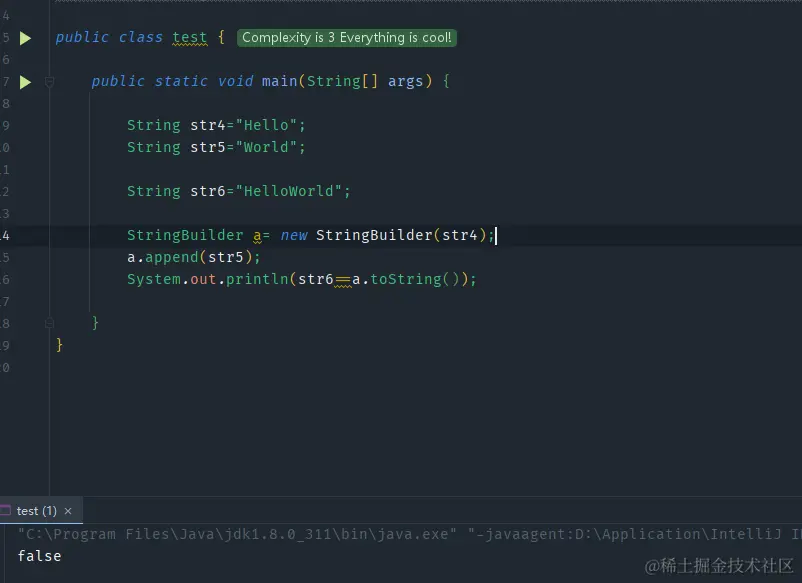
Task: Click the main method name
Action: [x=279, y=82]
